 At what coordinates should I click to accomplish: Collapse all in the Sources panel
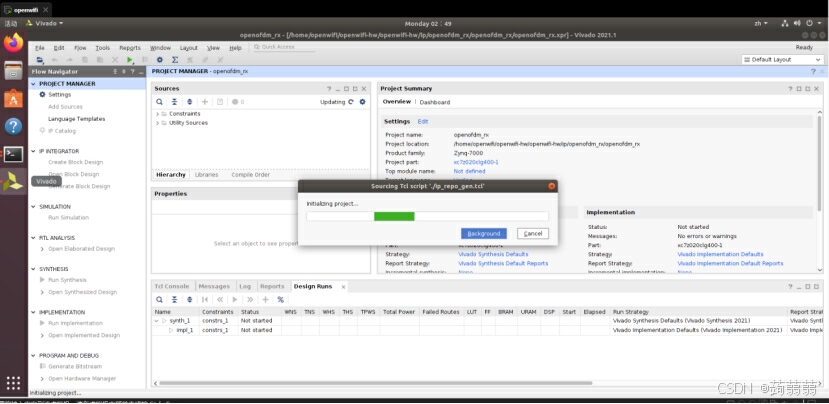174,102
